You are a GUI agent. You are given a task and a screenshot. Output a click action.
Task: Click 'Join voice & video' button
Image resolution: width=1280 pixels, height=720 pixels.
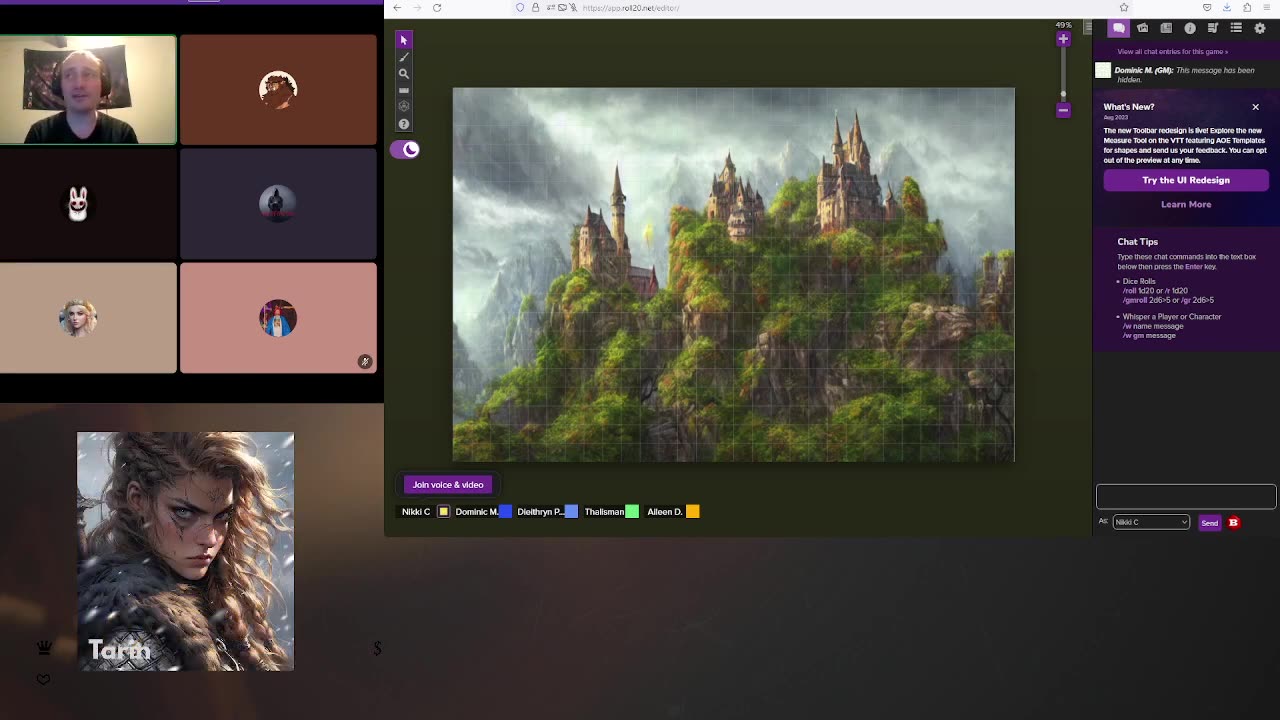tap(448, 485)
